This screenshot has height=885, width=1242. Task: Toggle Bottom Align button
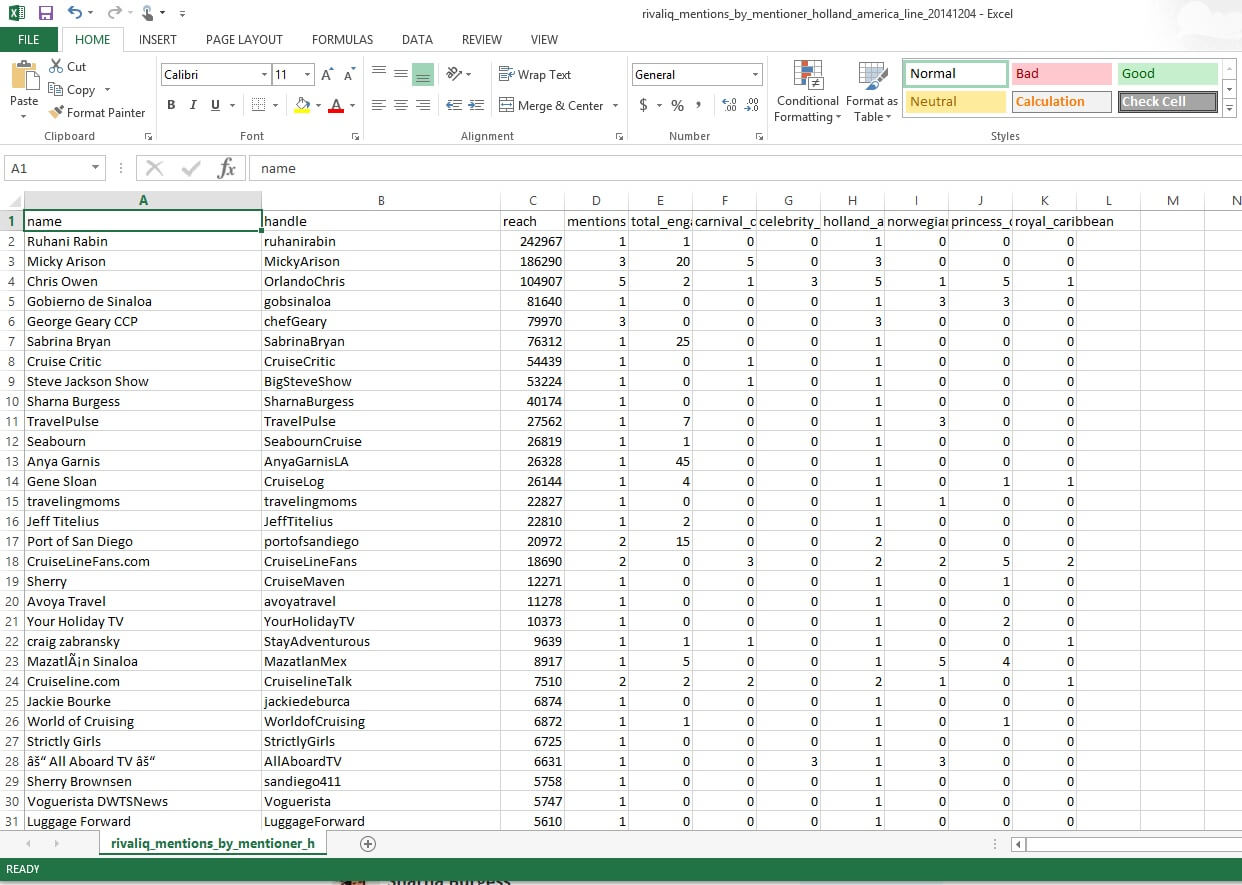[423, 74]
